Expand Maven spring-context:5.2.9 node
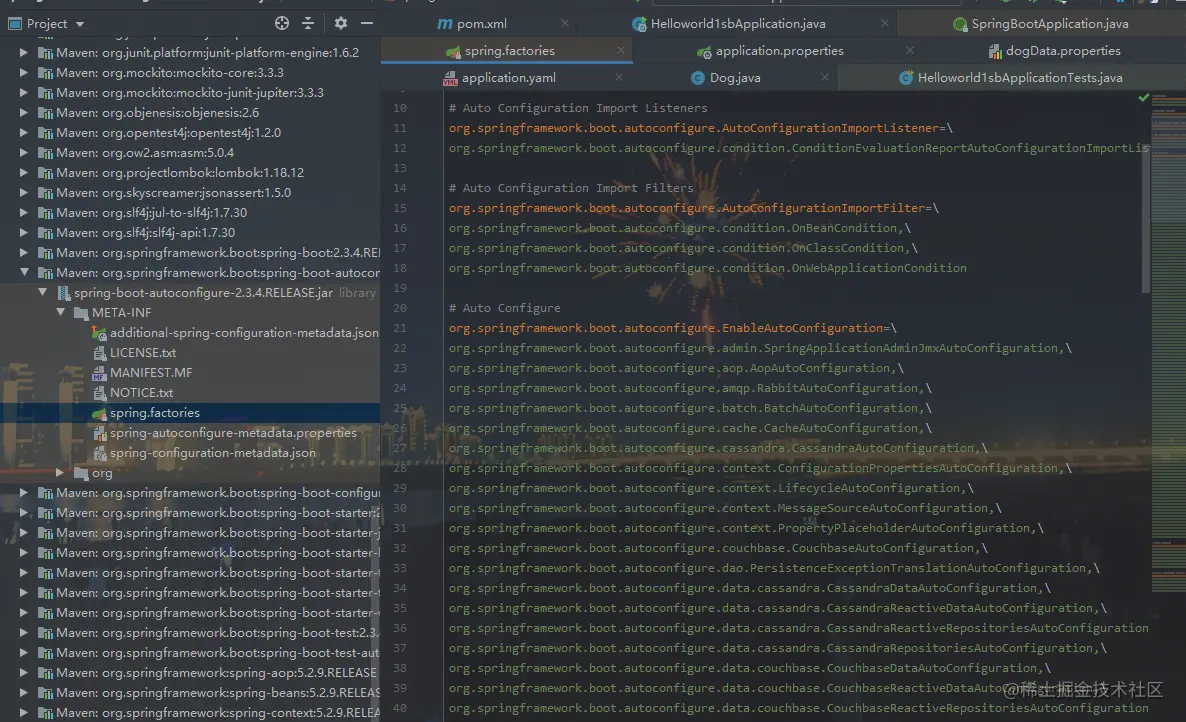Viewport: 1186px width, 722px height. pyautogui.click(x=23, y=713)
